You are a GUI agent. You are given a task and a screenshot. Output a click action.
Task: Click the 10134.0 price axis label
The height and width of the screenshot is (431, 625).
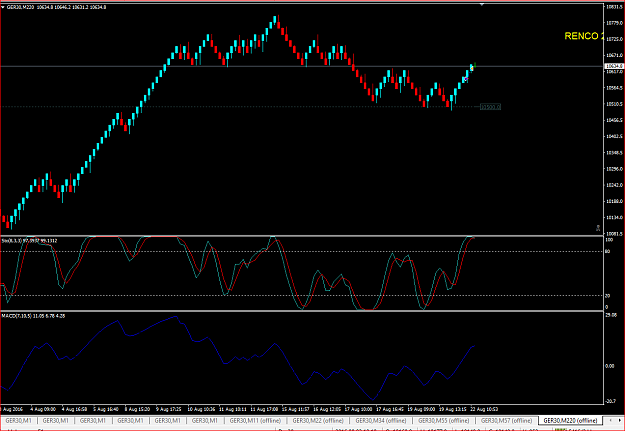click(614, 218)
